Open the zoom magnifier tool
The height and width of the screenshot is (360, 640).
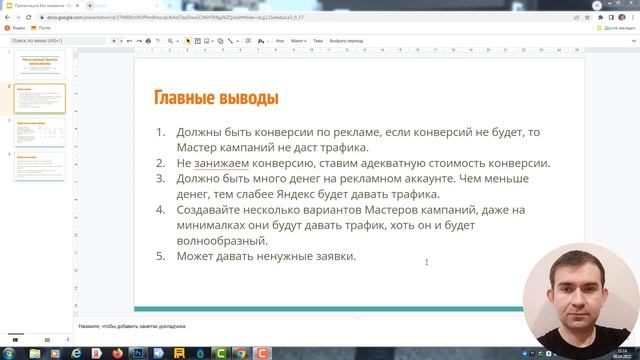[x=170, y=41]
